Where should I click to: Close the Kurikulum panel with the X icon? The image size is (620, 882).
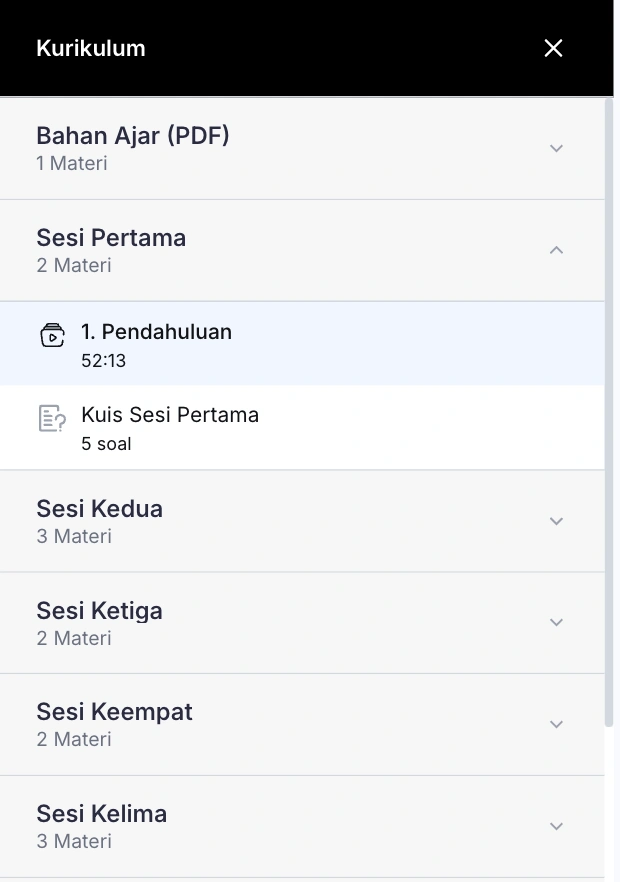coord(553,48)
